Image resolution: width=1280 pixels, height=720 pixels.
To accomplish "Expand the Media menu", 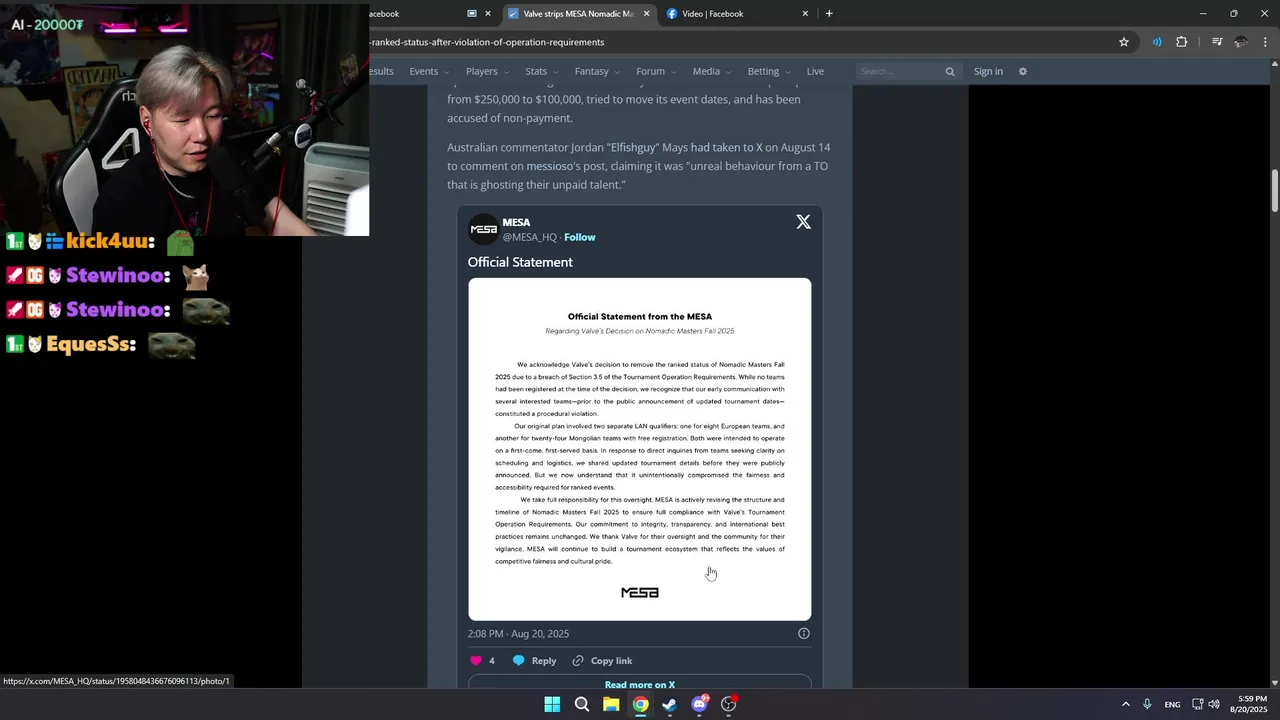I will click(712, 71).
